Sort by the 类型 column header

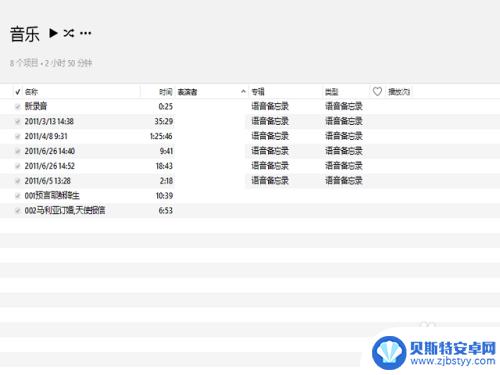332,92
